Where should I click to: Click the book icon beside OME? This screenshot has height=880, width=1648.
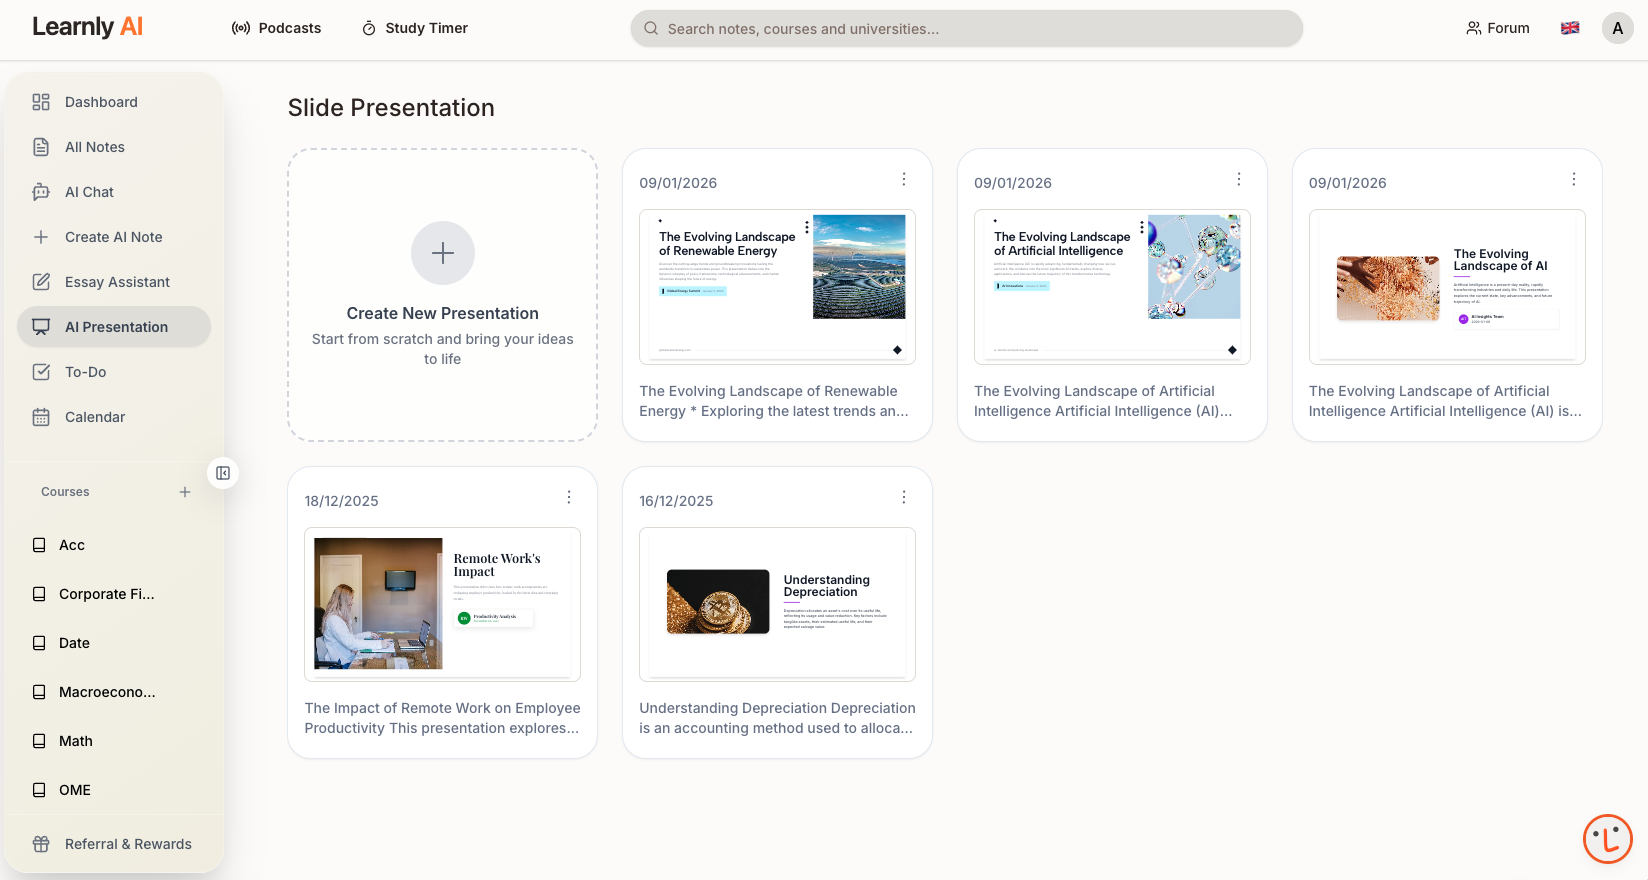[x=39, y=790]
